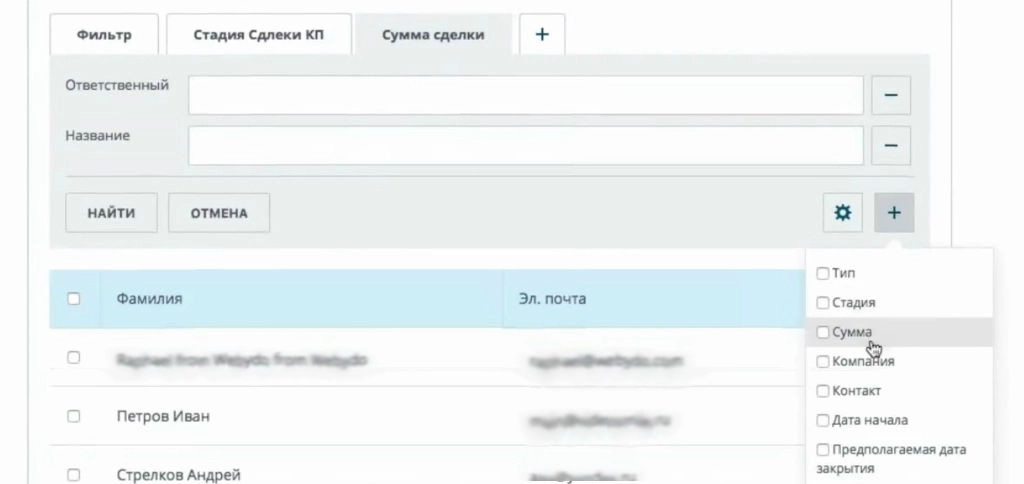Select the Сумма сделки tab
Screen dimensions: 1024x484
click(x=433, y=35)
